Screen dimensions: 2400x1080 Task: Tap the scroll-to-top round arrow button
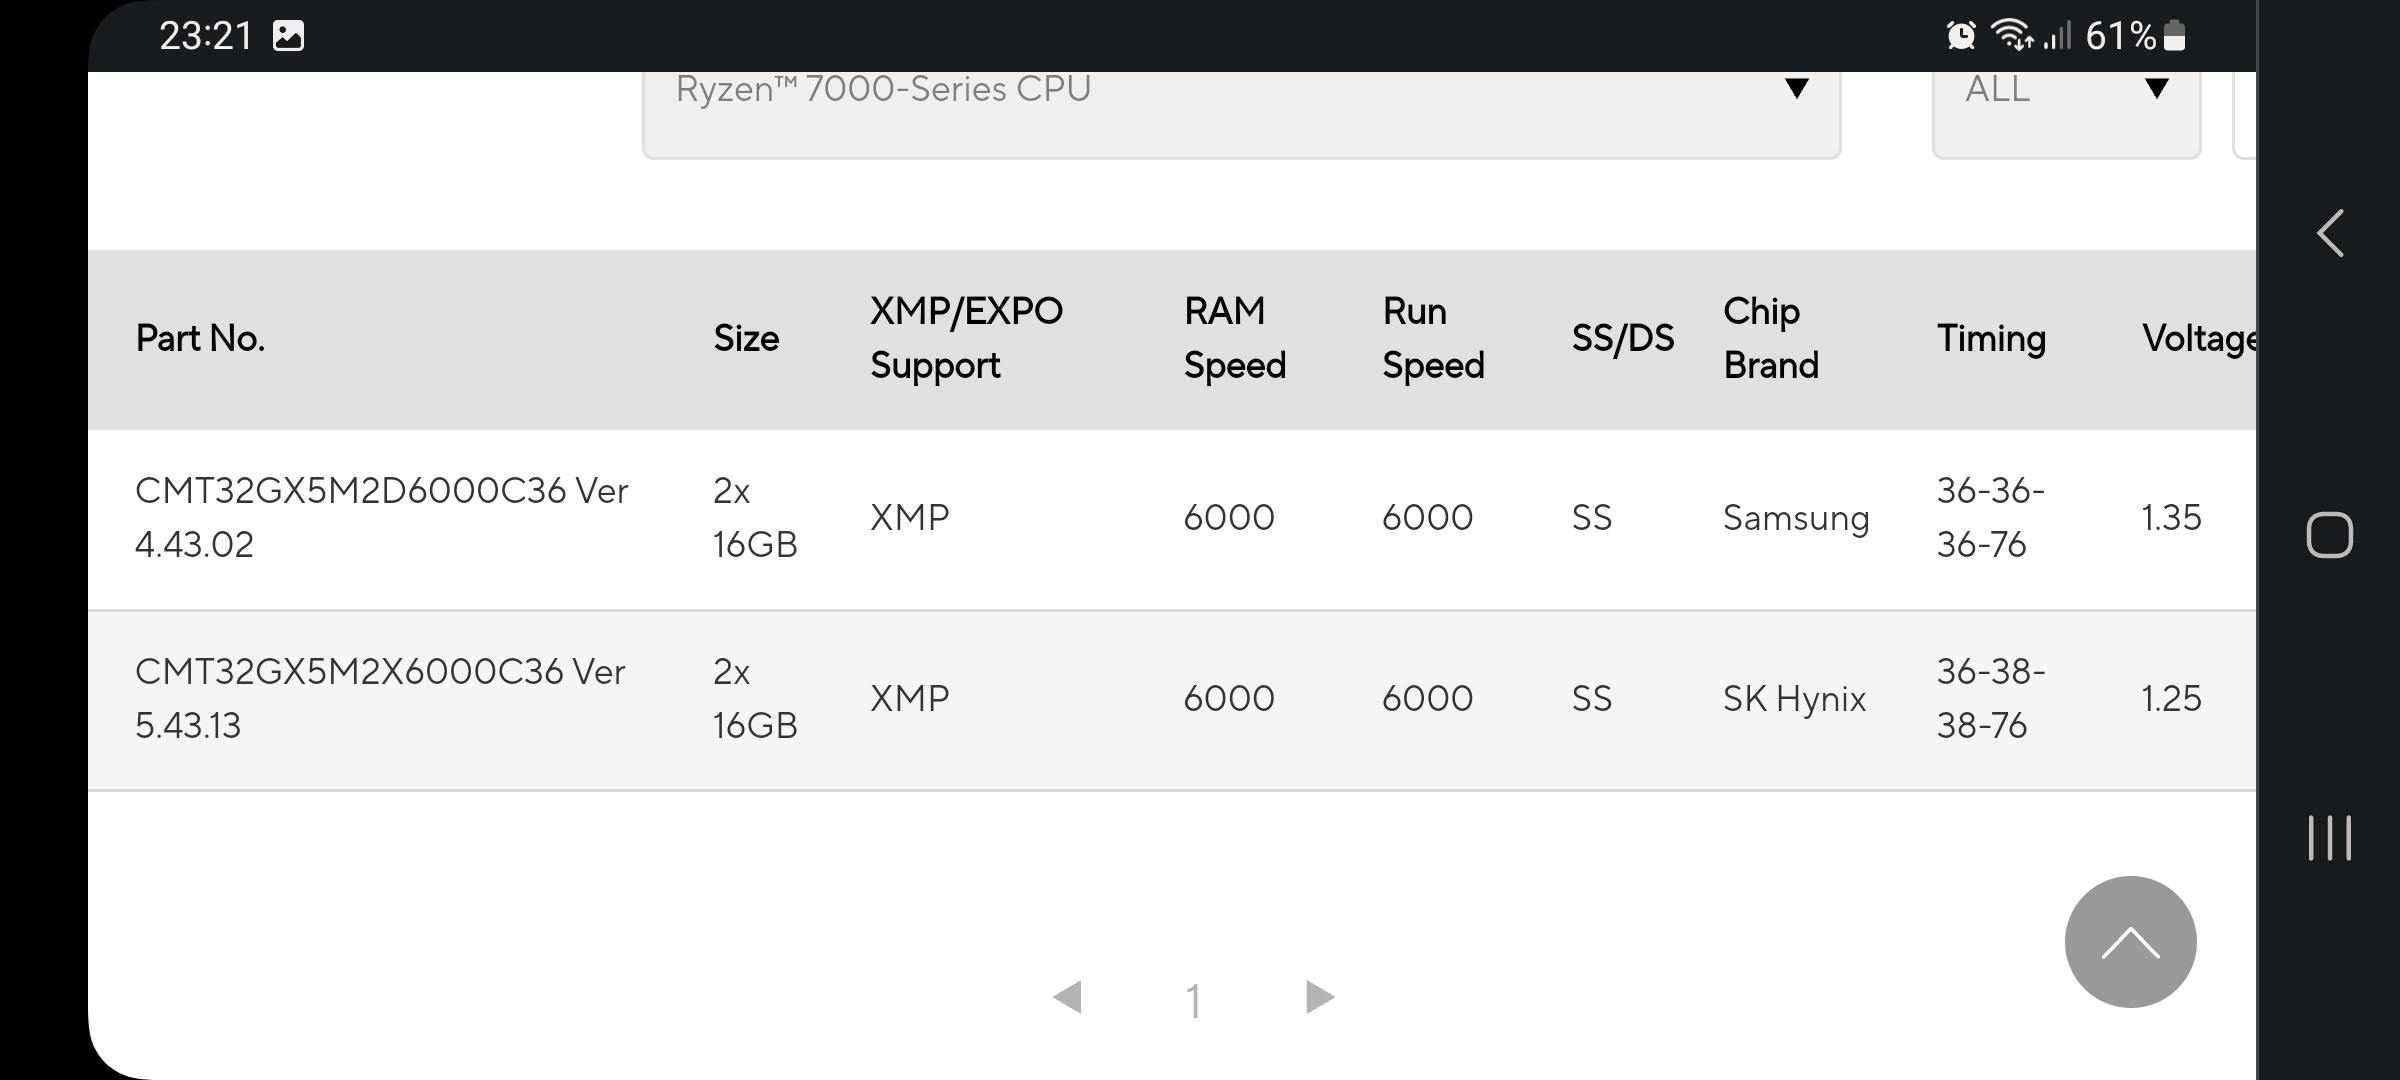coord(2130,942)
